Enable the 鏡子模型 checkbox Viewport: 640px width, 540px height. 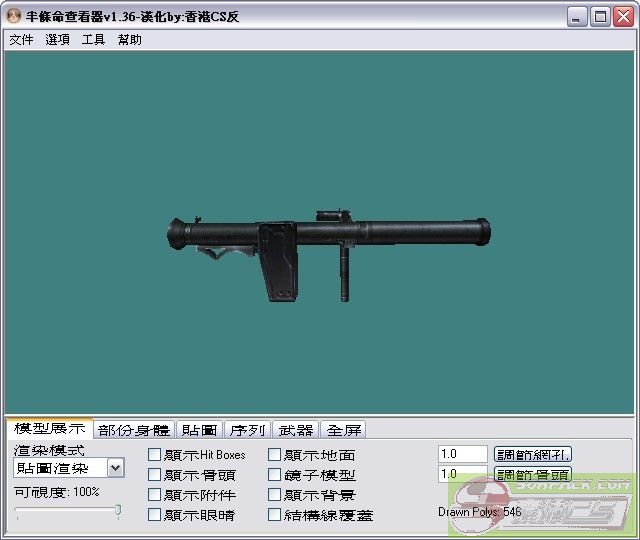275,475
